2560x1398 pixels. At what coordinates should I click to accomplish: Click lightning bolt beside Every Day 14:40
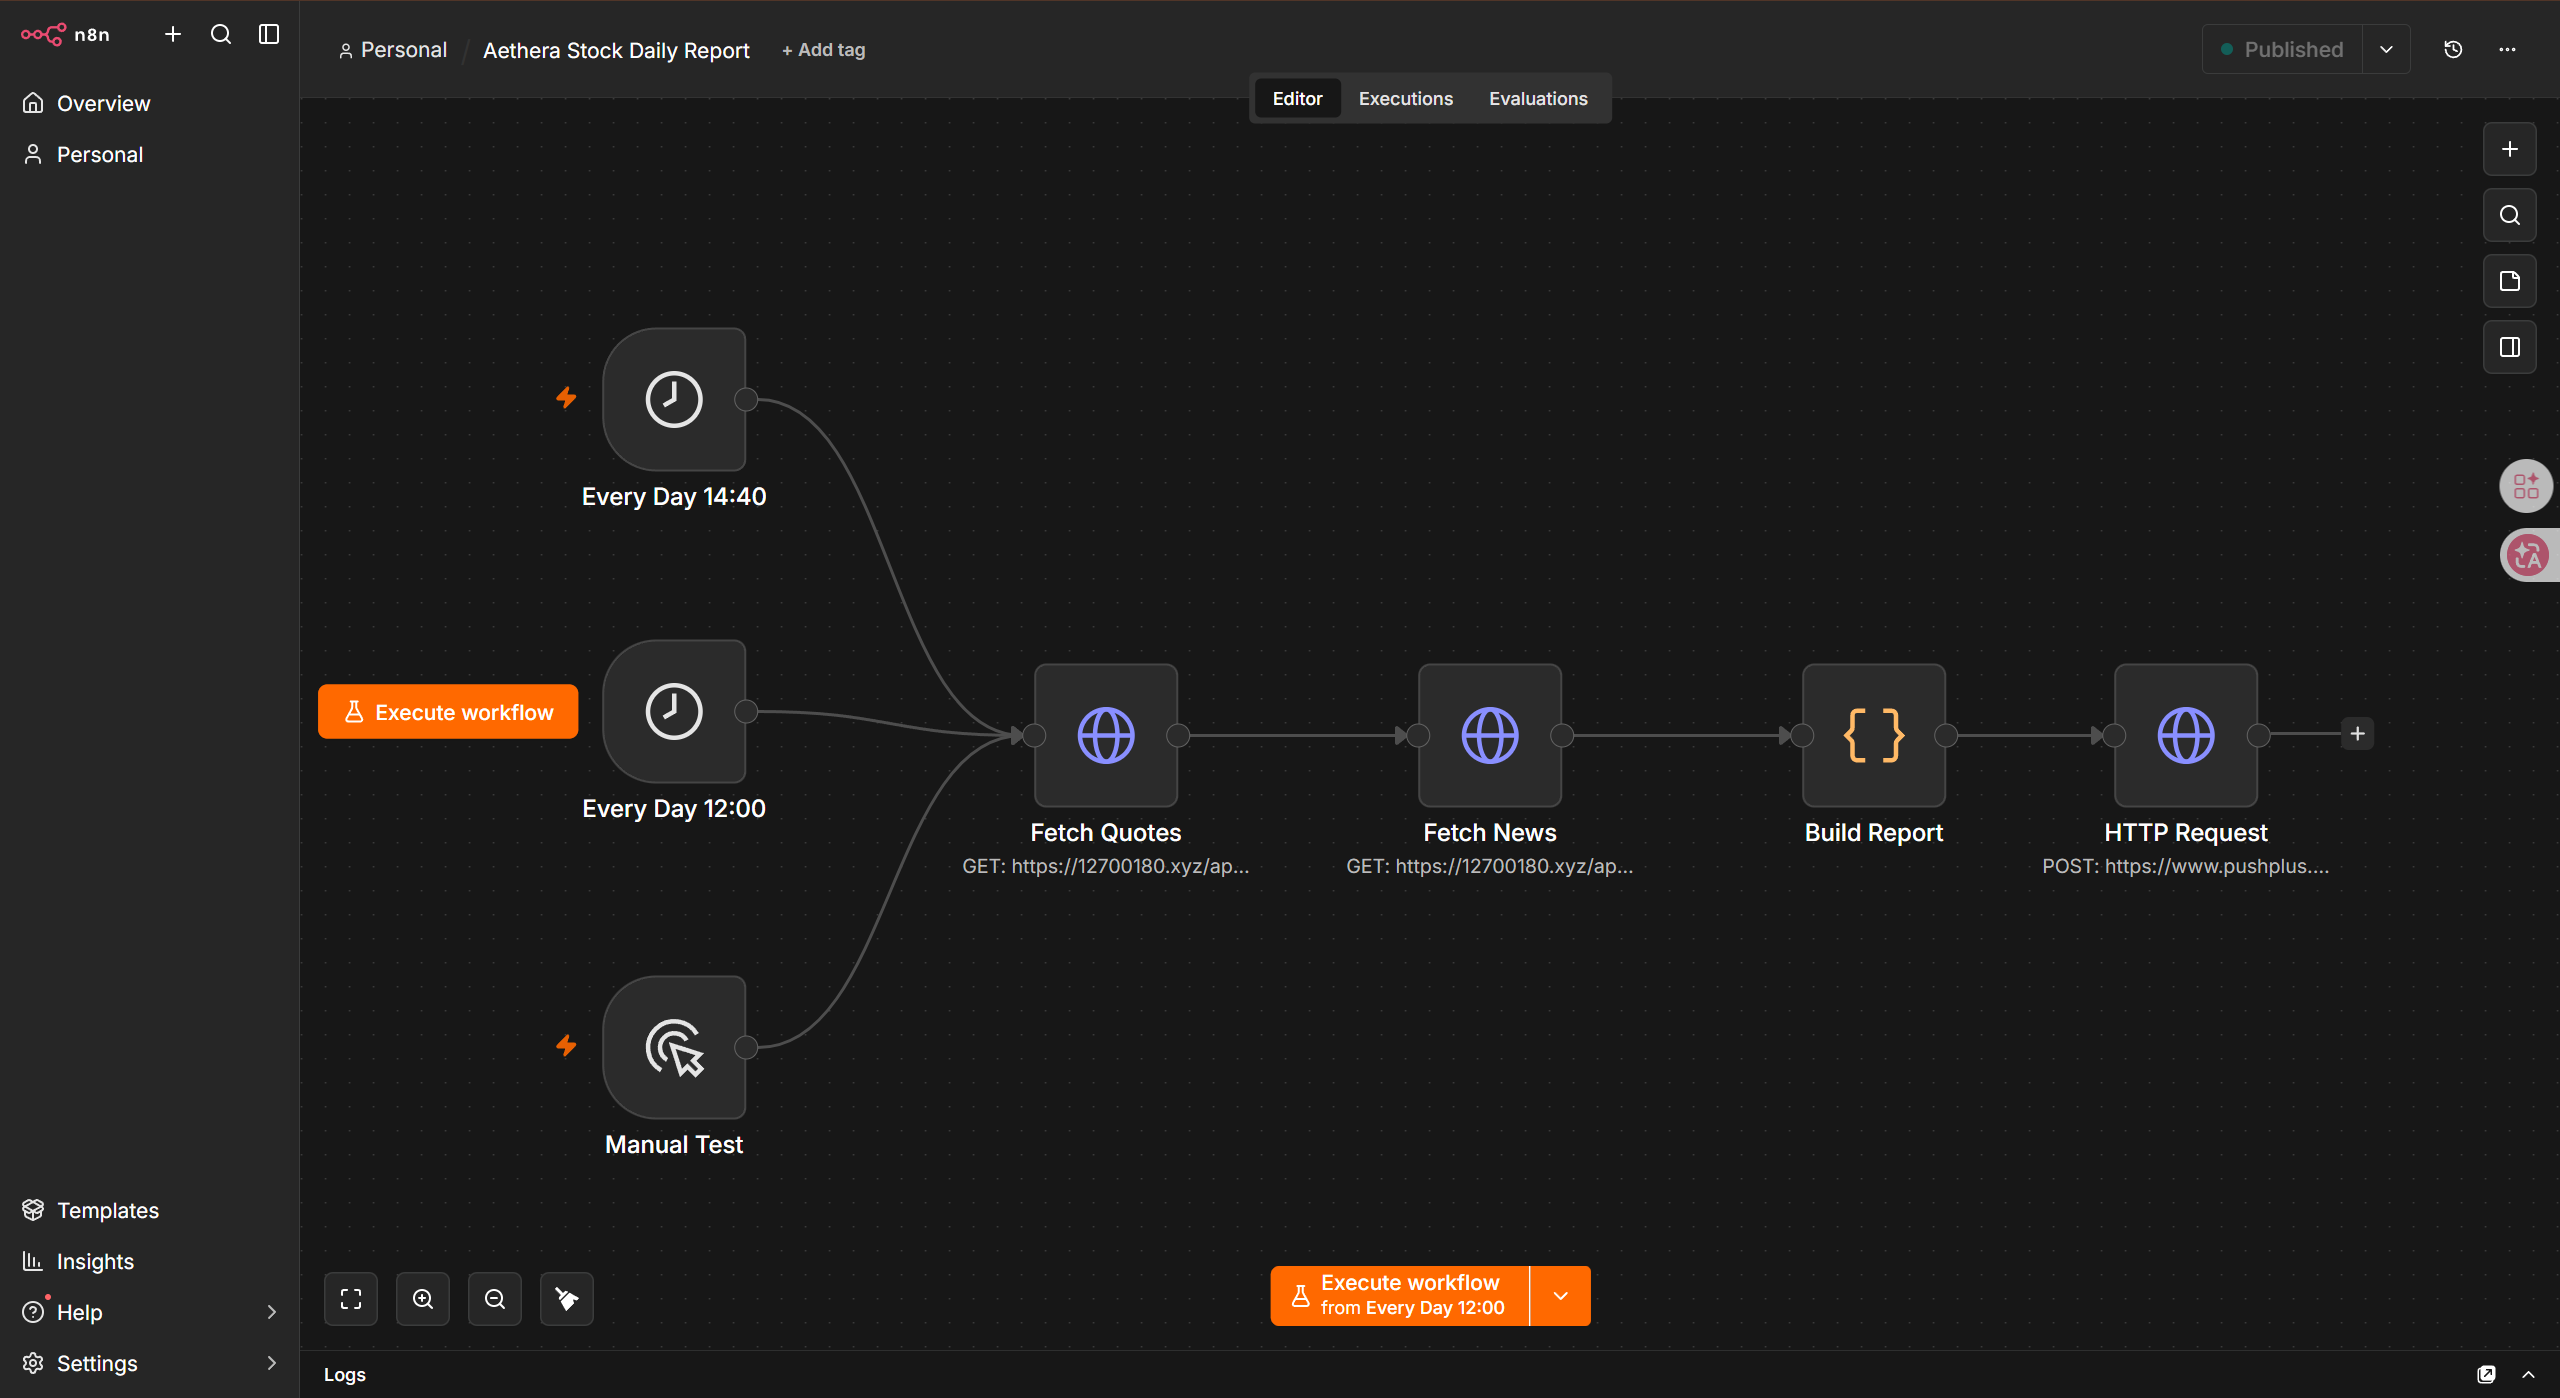(x=566, y=398)
